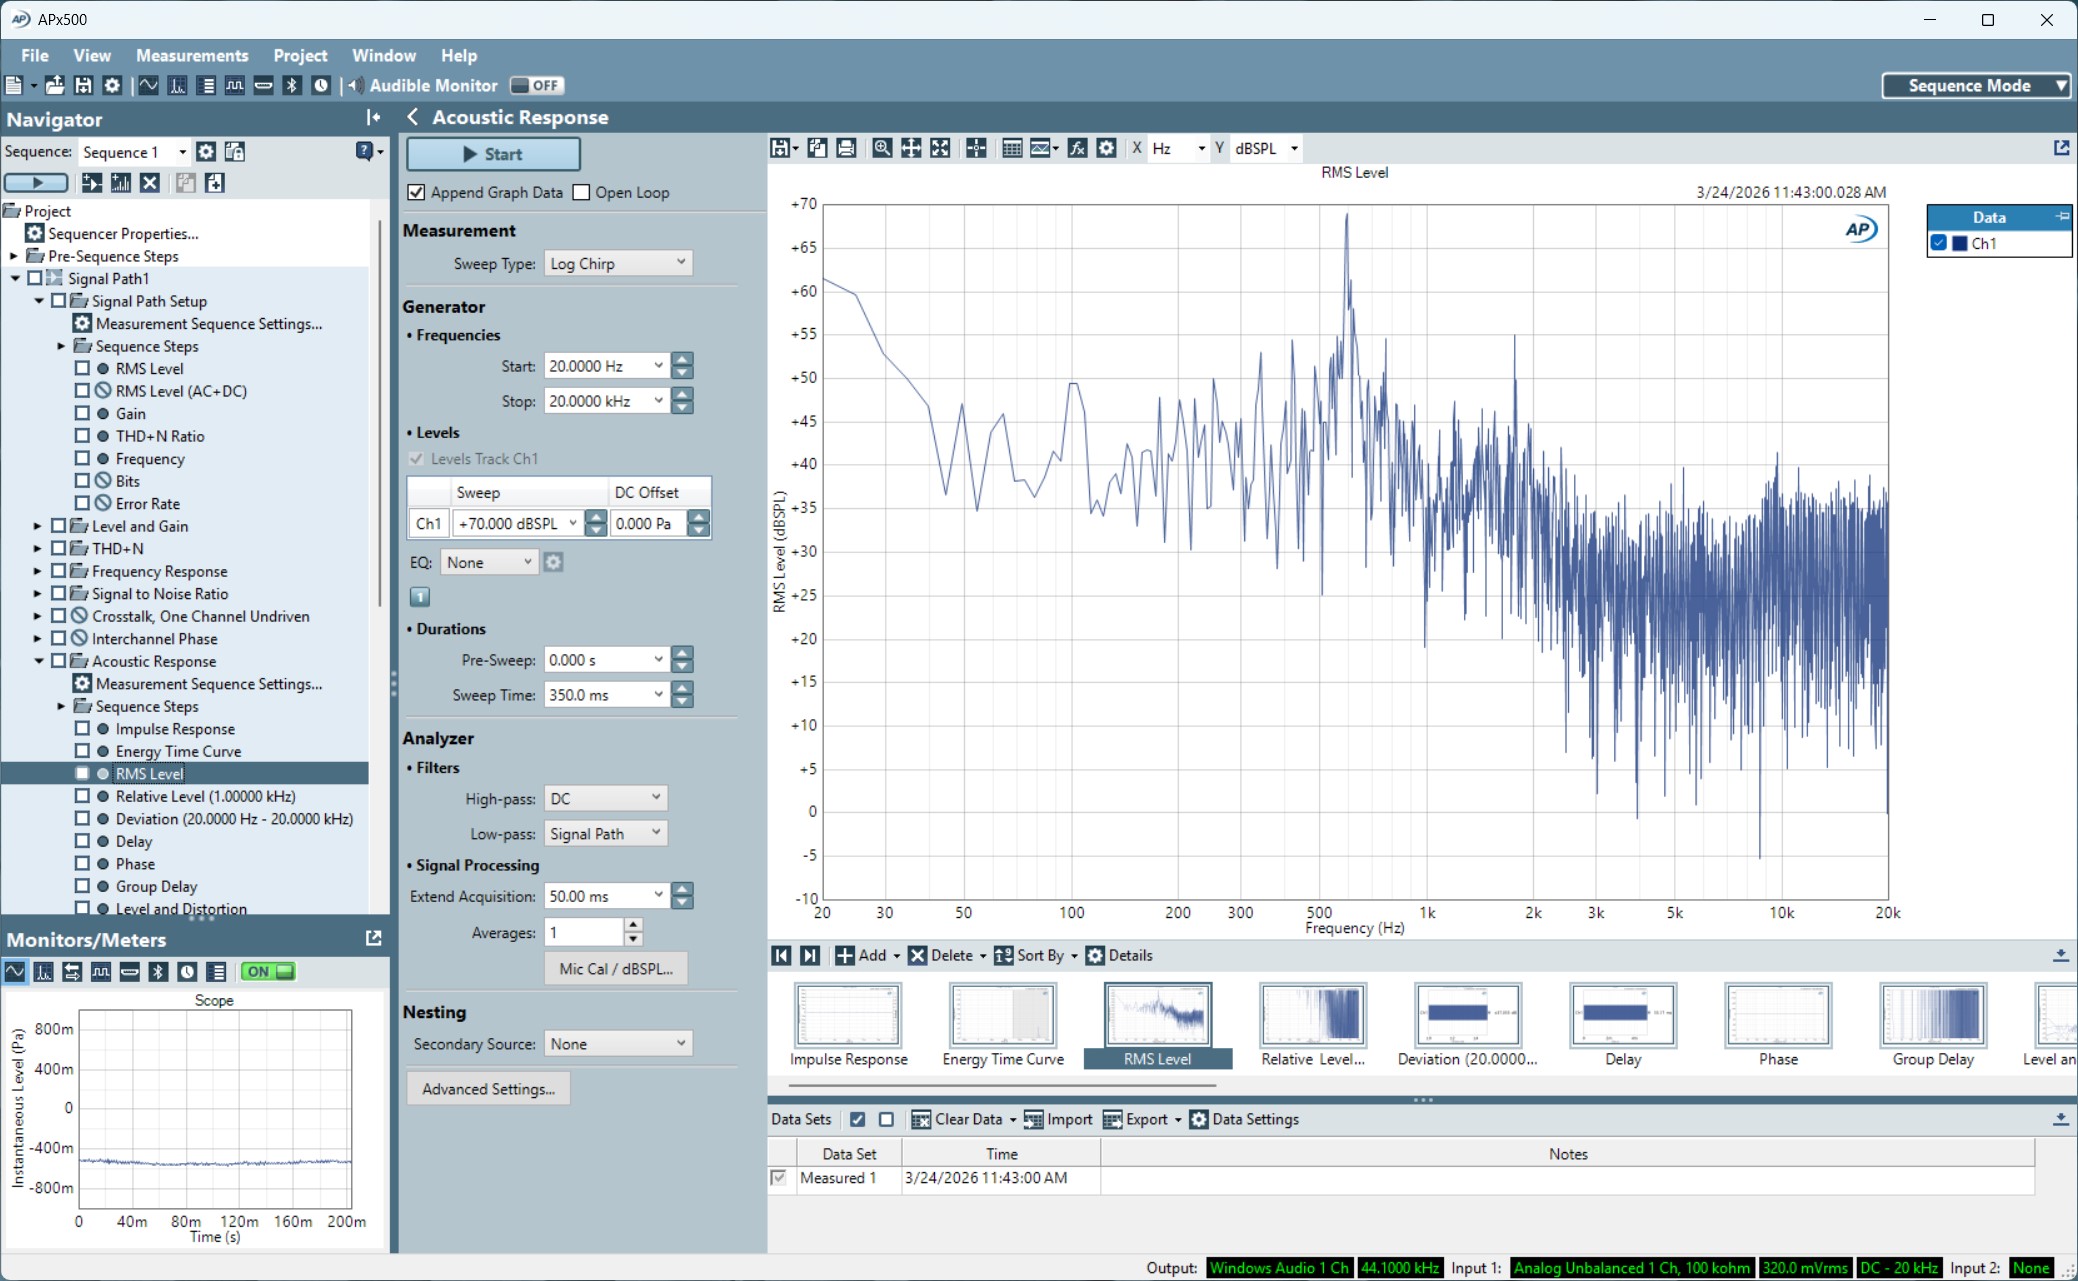
Task: Click Clear Data in Data Sets bar
Action: (x=962, y=1119)
